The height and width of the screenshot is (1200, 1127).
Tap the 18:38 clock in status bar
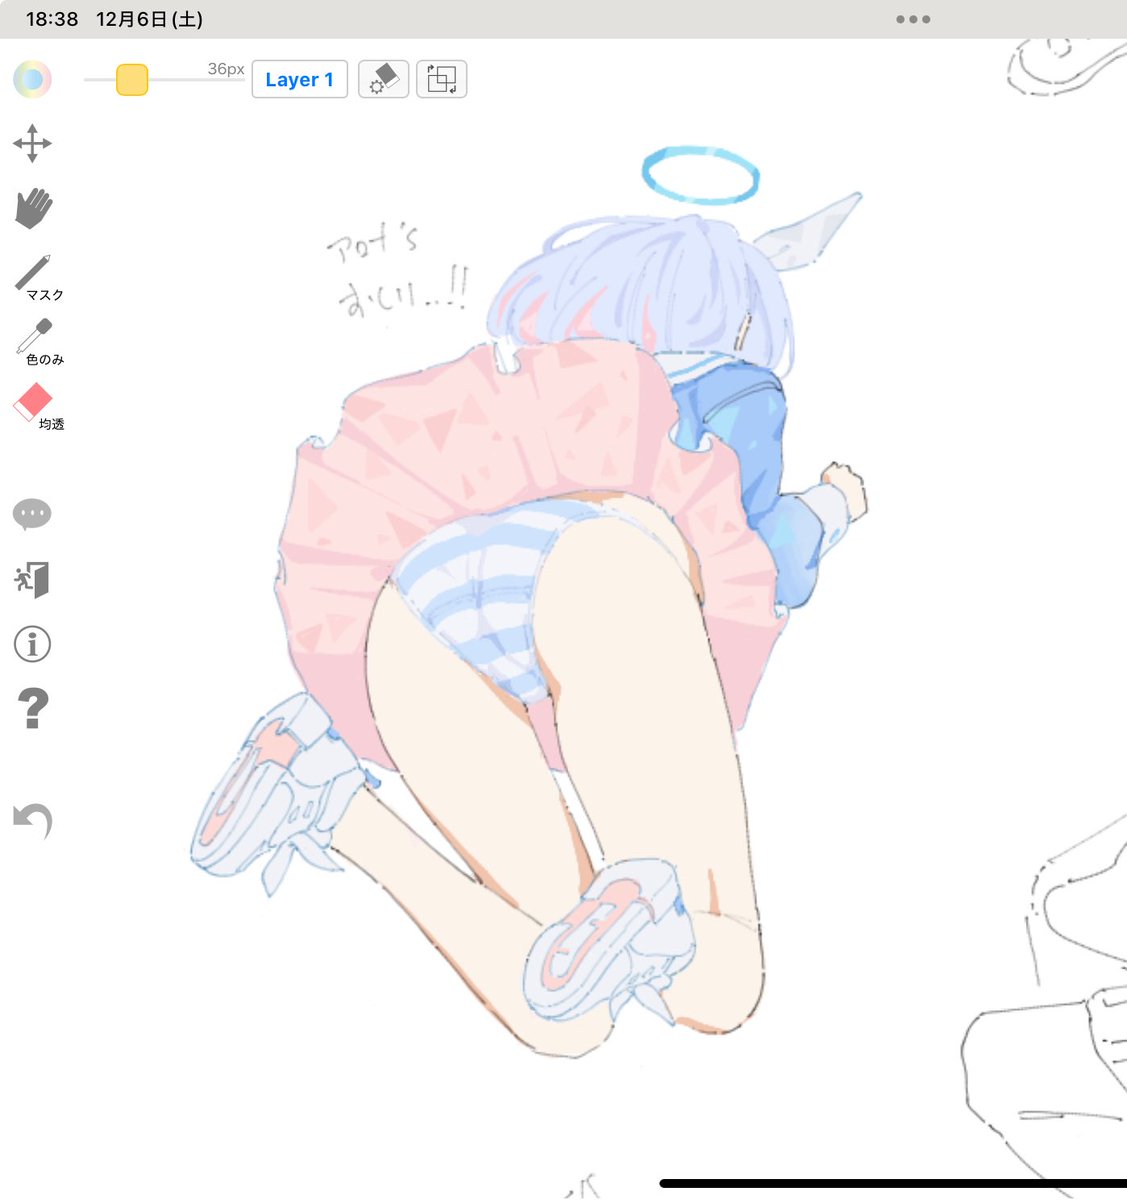52,19
